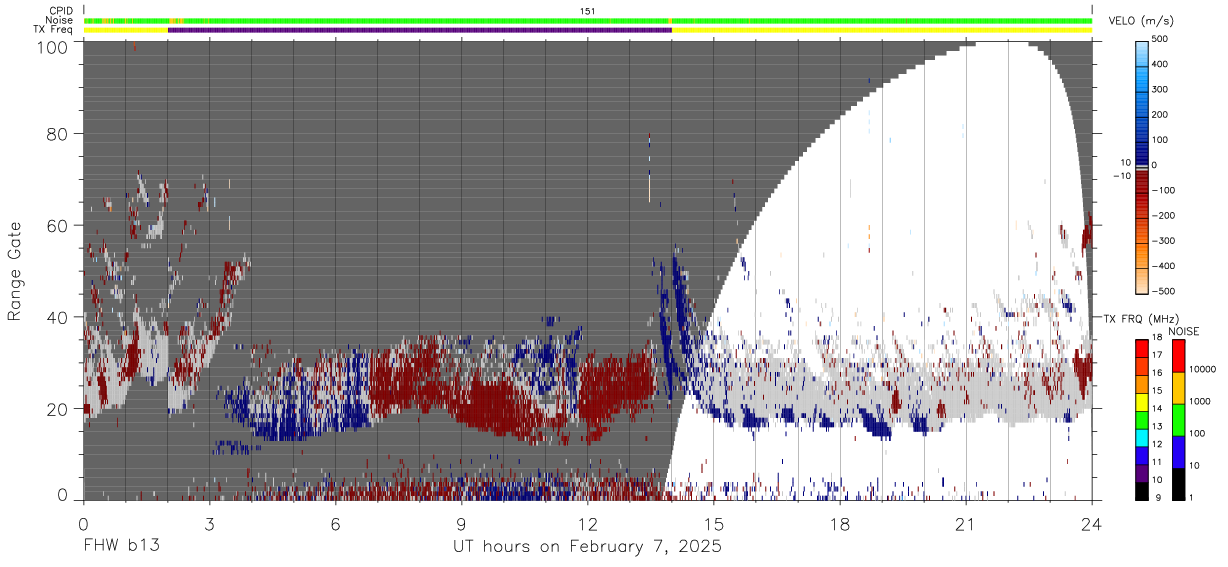Click the FHW b13 radar beam label
The image size is (1228, 567).
121,547
